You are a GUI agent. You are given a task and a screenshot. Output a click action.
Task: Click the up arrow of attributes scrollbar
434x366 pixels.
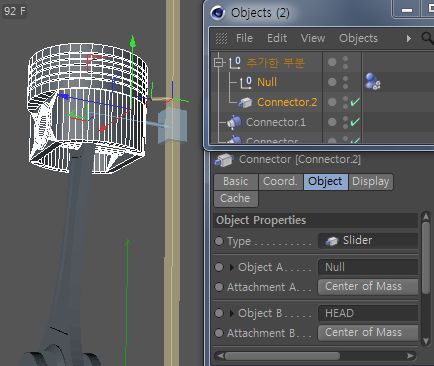click(x=426, y=216)
